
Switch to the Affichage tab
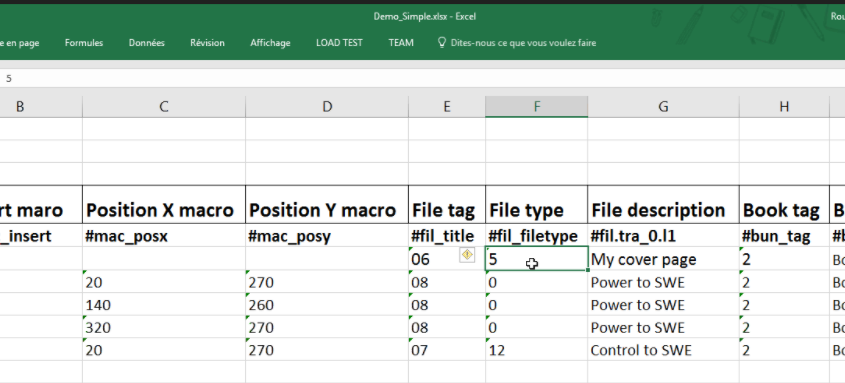[x=270, y=43]
